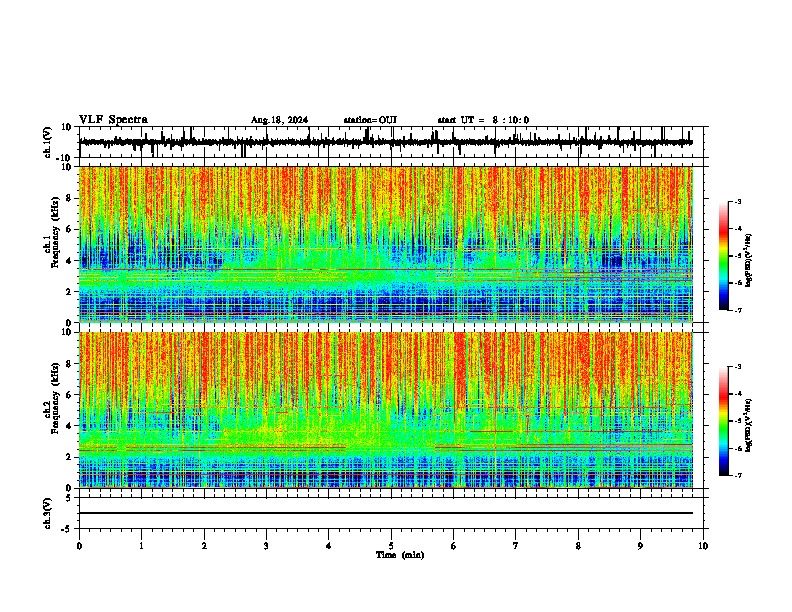Select the "start UT = 8 :10: 0" text

(483, 120)
